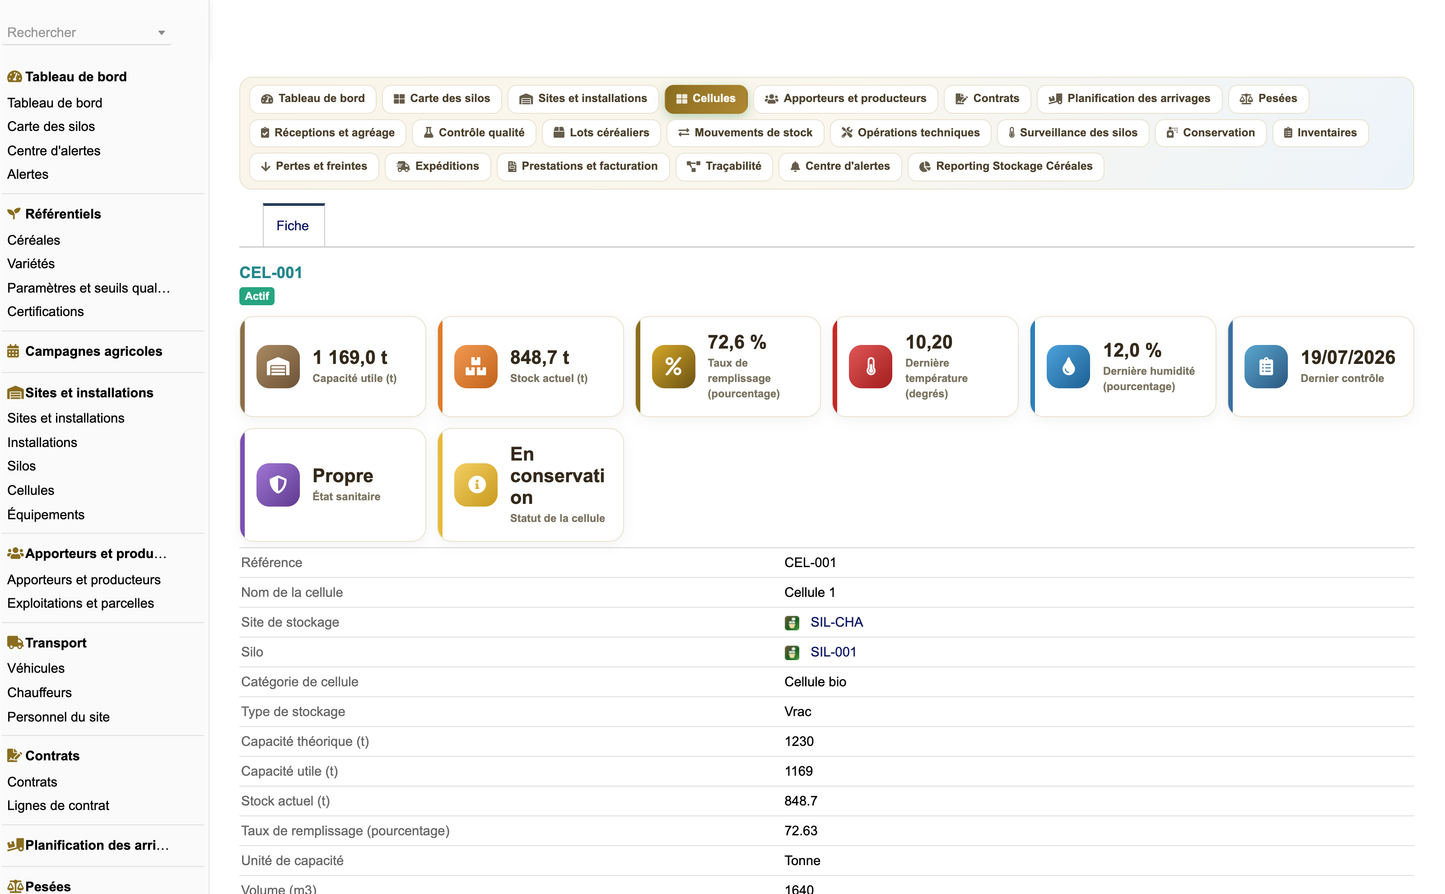Open Véhicules in the sidebar
Viewport: 1445px width, 894px height.
tap(36, 669)
